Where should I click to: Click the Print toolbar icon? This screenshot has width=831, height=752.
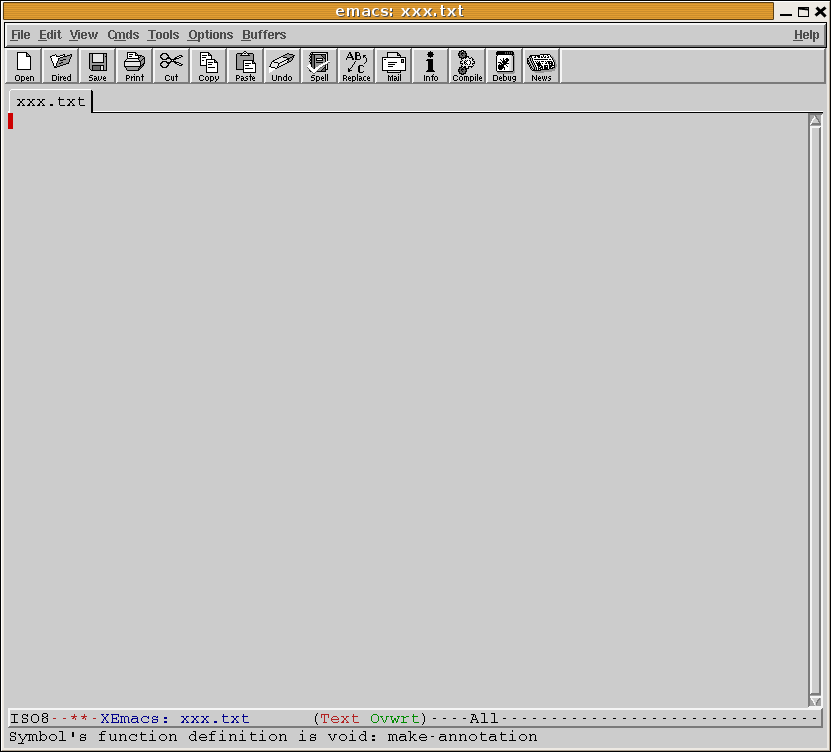point(134,66)
